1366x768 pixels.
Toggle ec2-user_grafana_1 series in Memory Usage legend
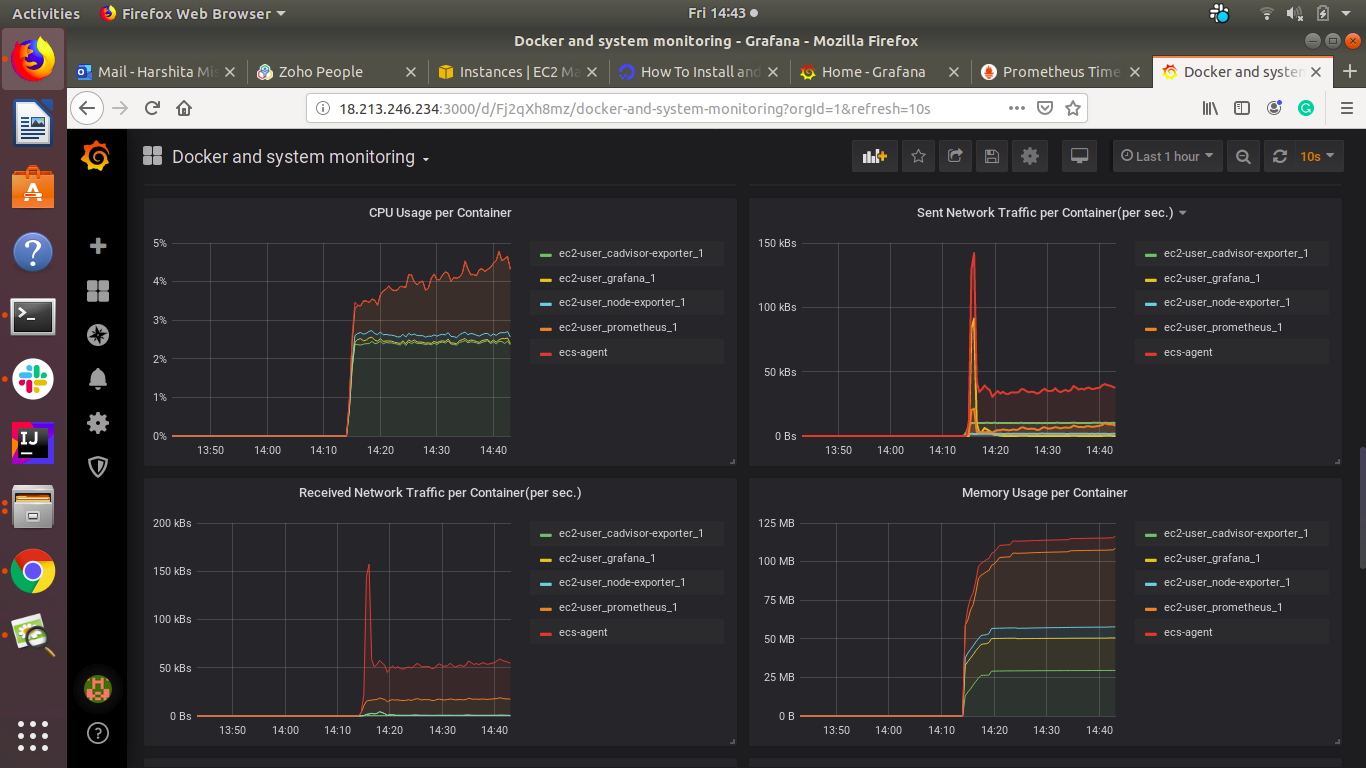pos(1212,558)
